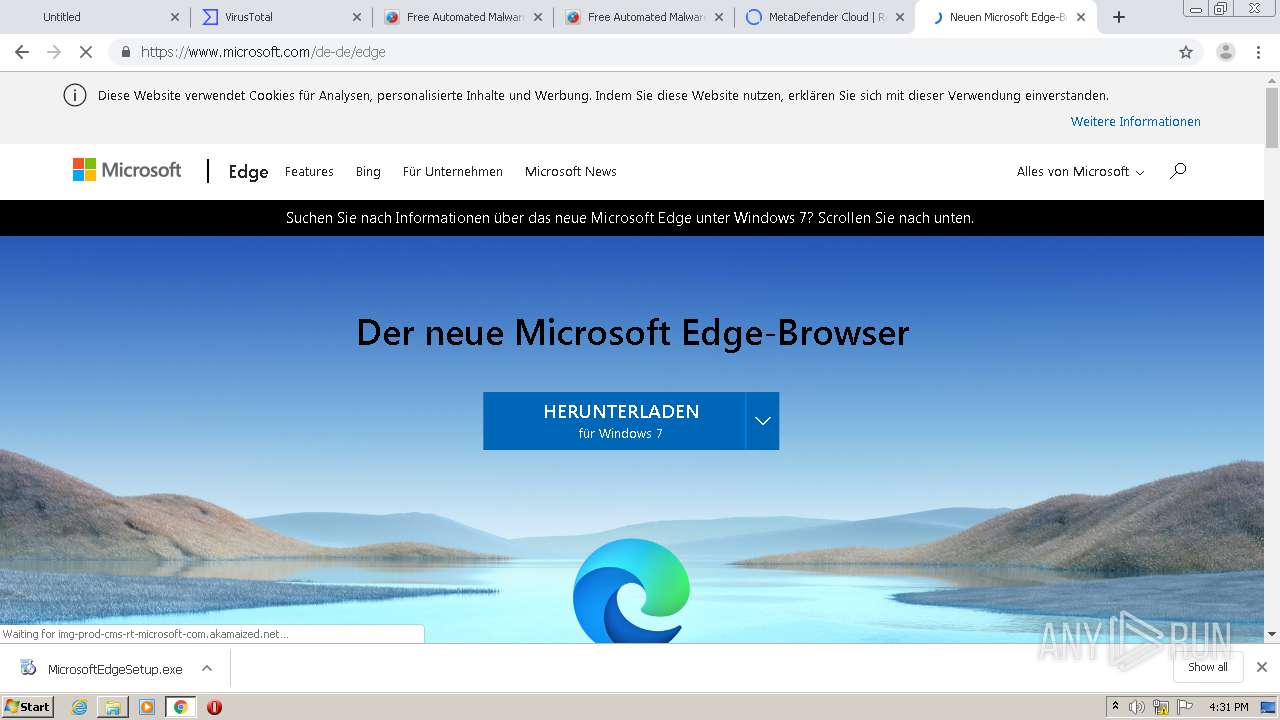The image size is (1280, 720).
Task: Expand the download options arrow beside HERUNTERLADEN
Action: coord(762,421)
